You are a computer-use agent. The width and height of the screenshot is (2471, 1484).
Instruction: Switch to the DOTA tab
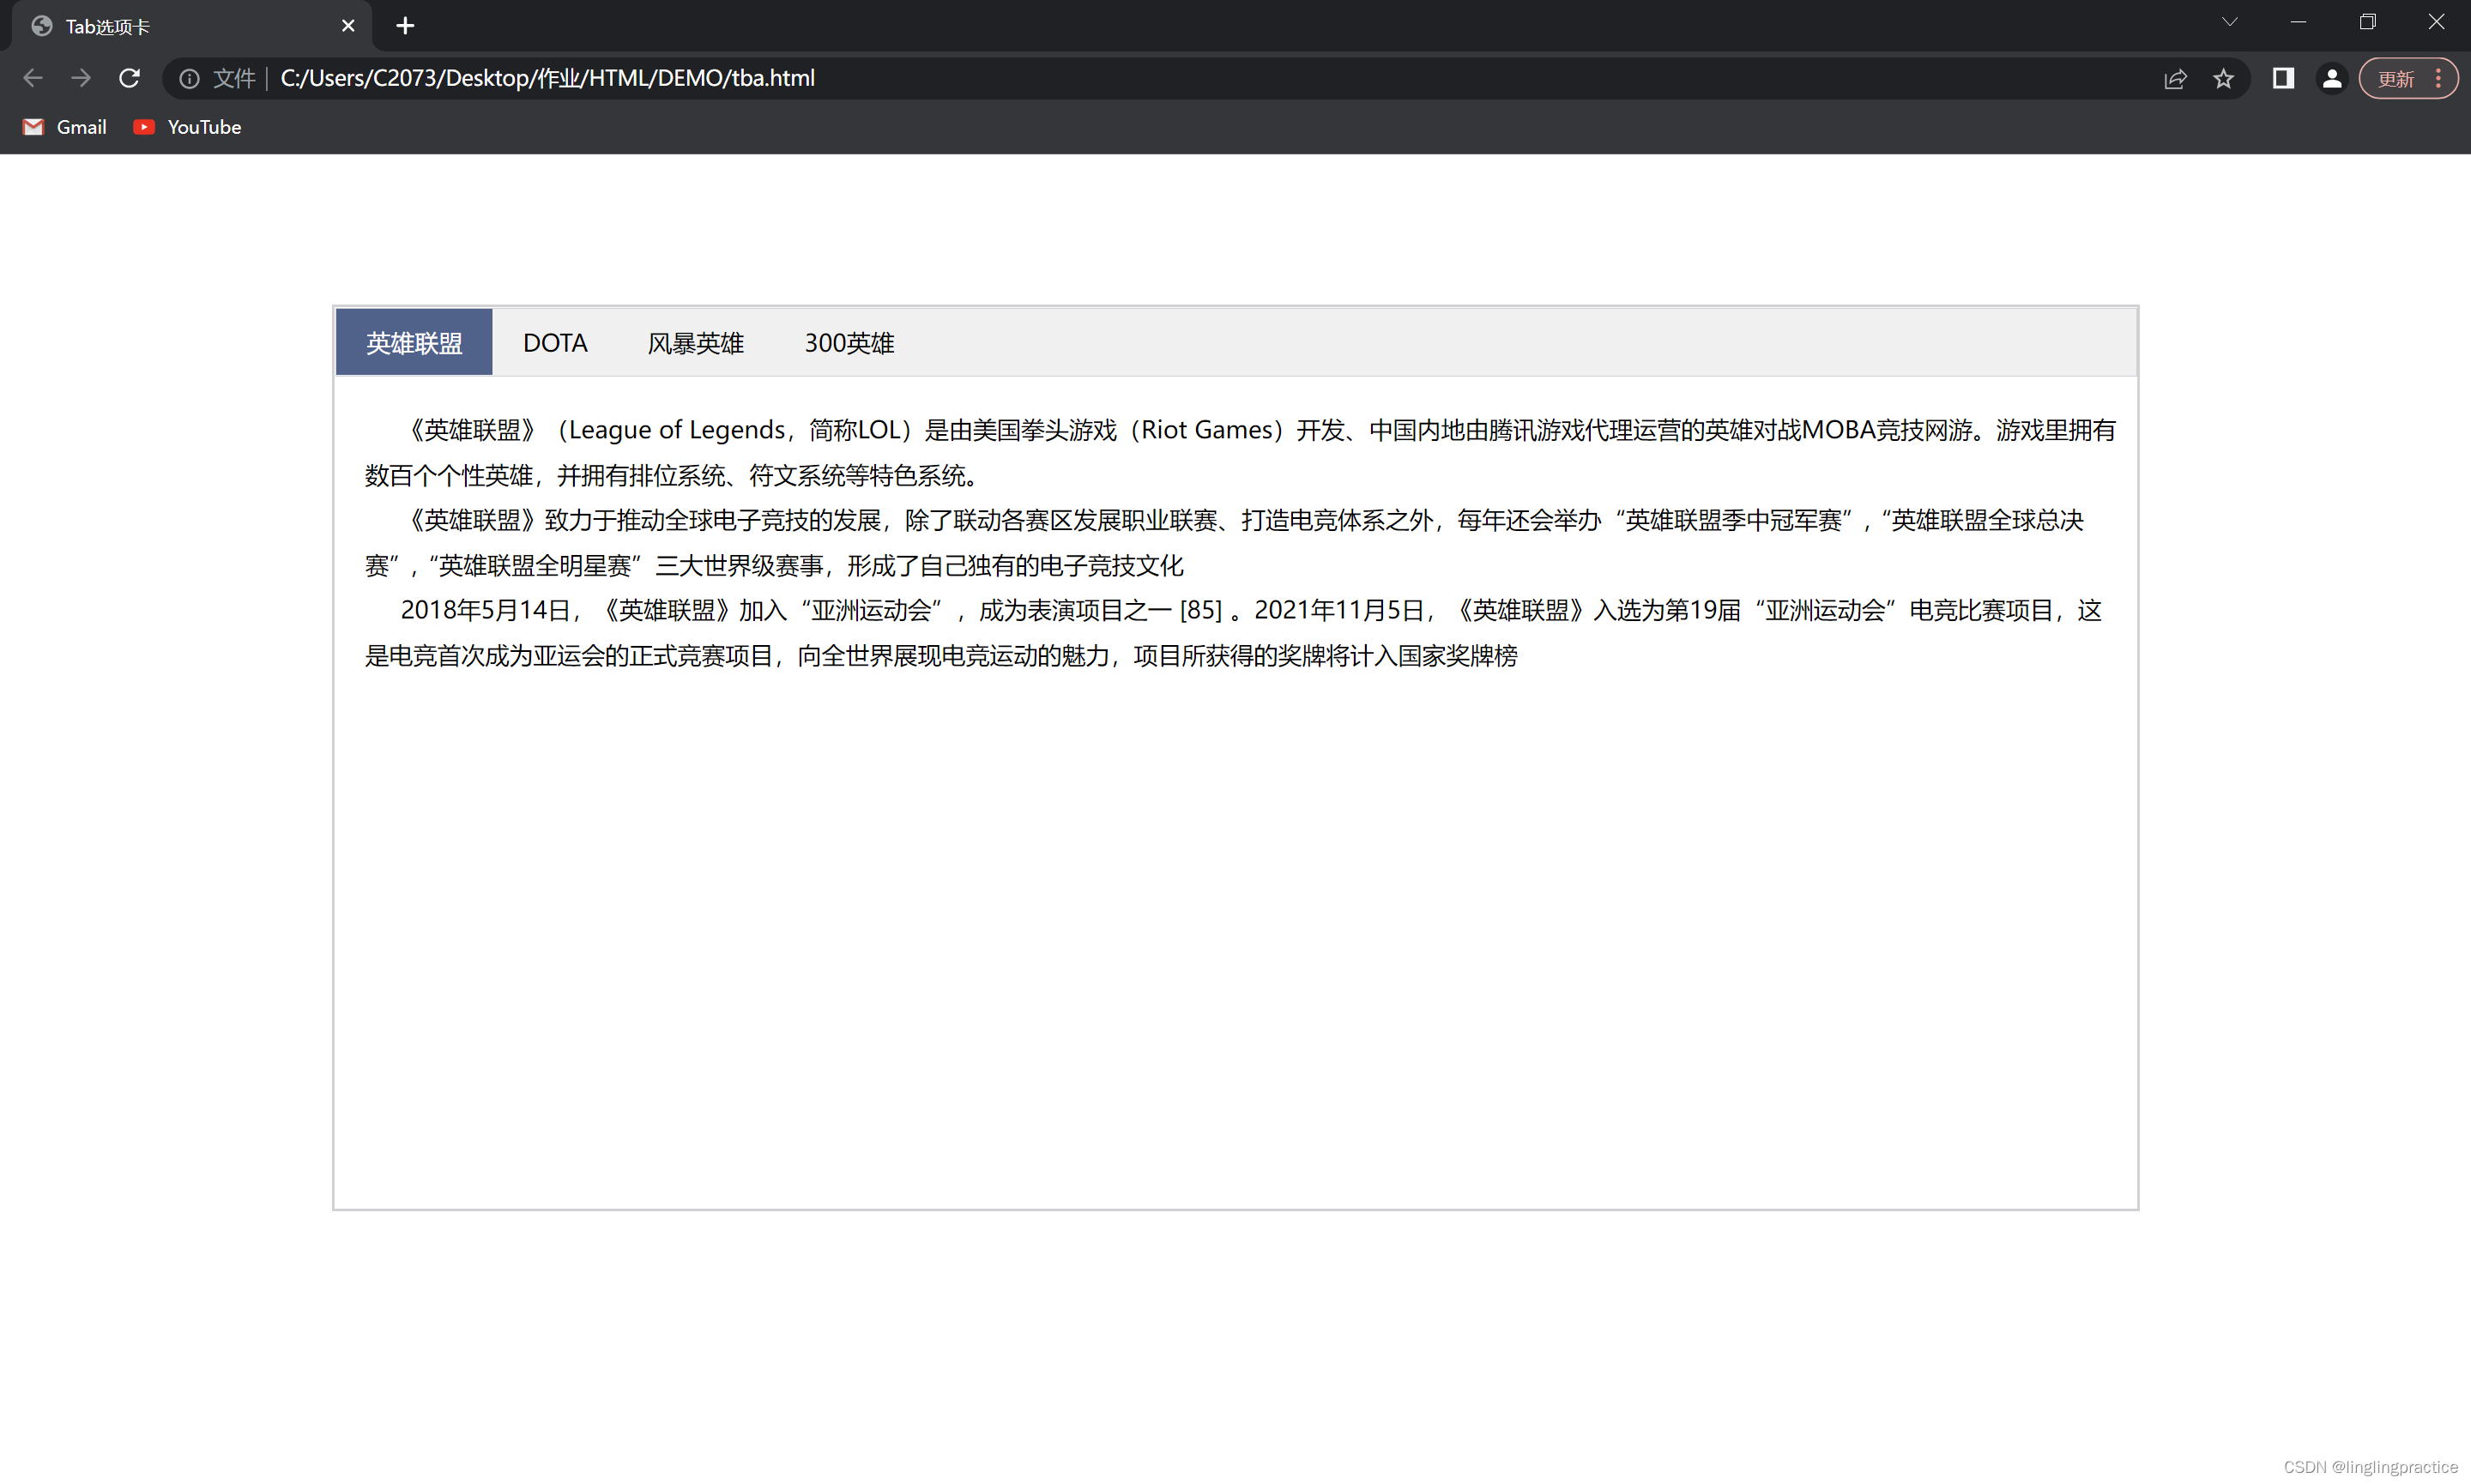point(555,342)
